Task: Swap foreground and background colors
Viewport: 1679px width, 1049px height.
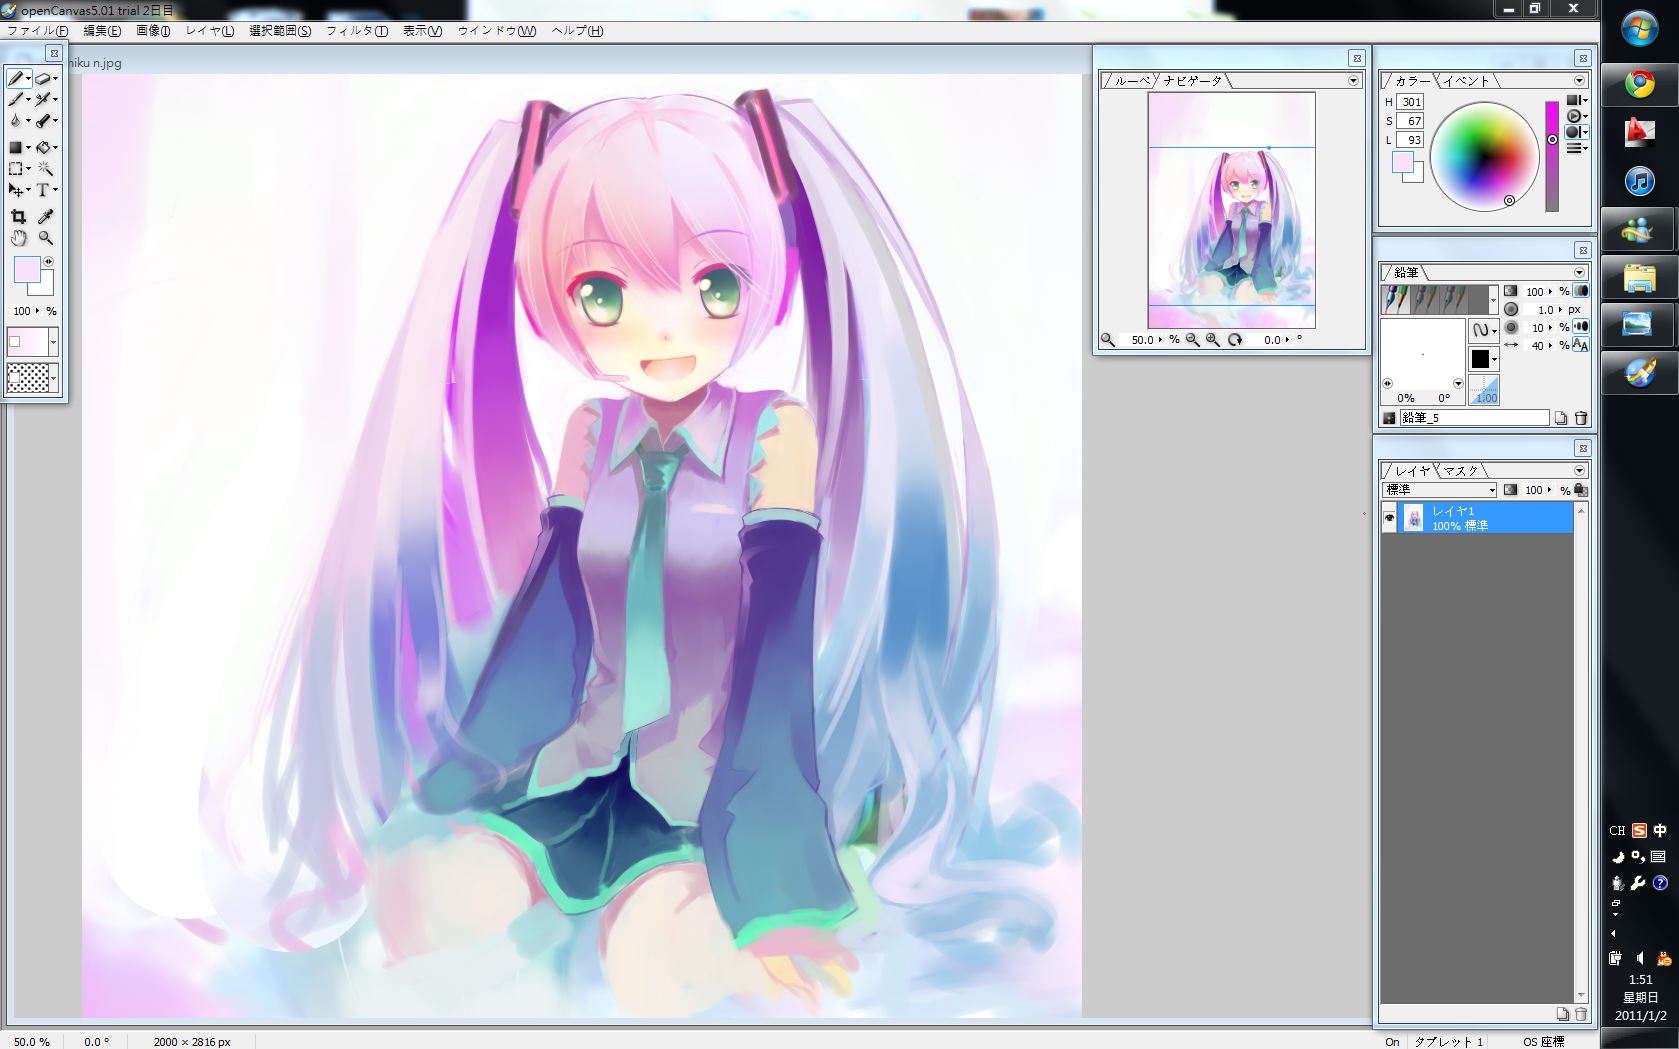Action: (48, 262)
